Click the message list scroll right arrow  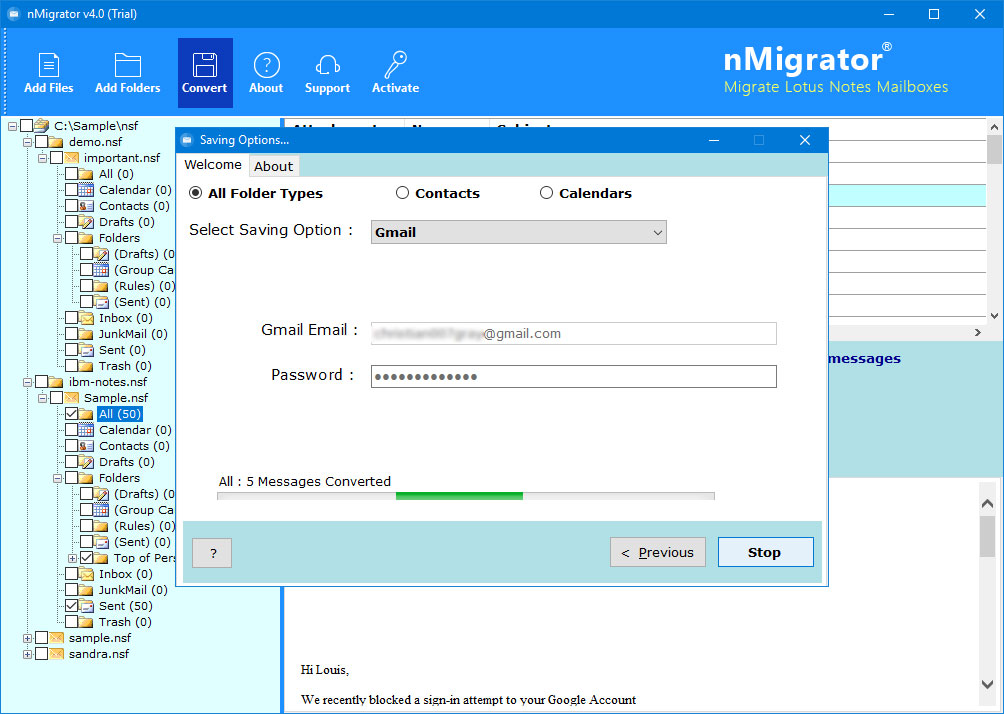click(978, 332)
